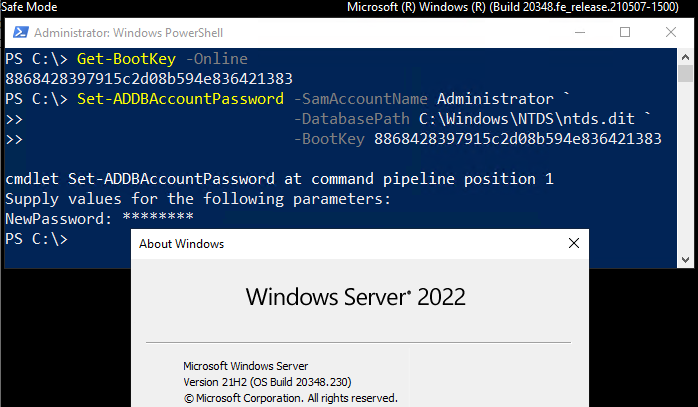This screenshot has width=698, height=407.
Task: Click the PowerShell scrollbar down arrow
Action: click(x=685, y=260)
